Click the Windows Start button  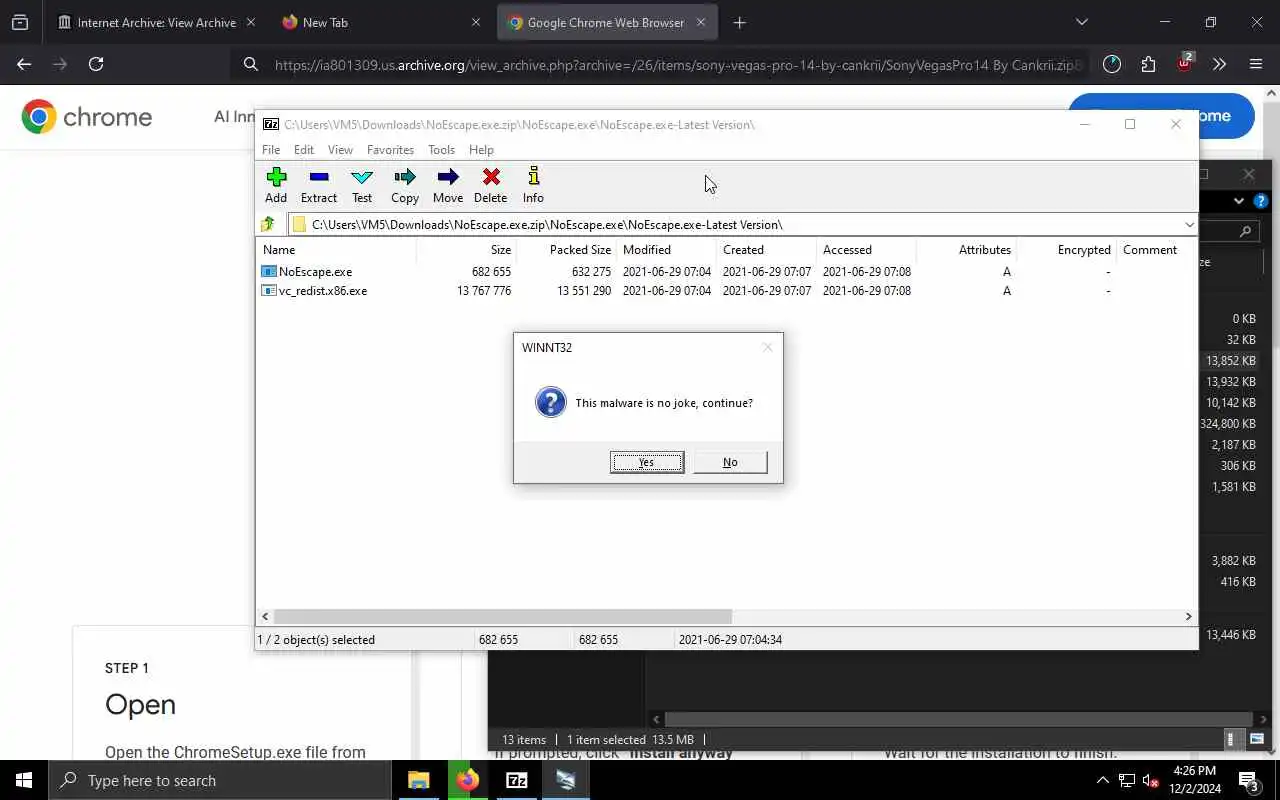point(24,780)
